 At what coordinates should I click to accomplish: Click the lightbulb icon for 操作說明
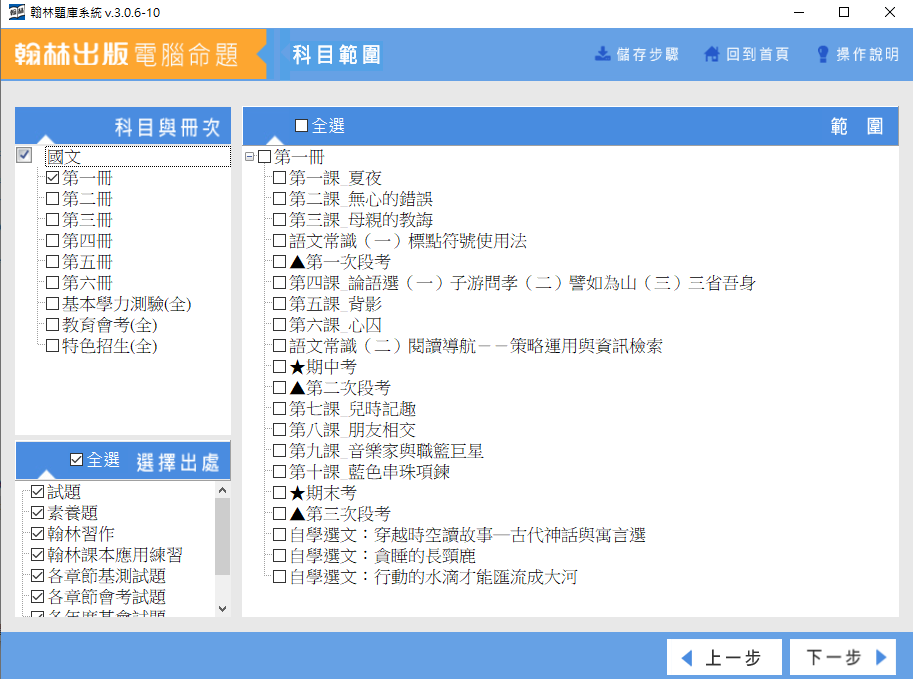823,54
